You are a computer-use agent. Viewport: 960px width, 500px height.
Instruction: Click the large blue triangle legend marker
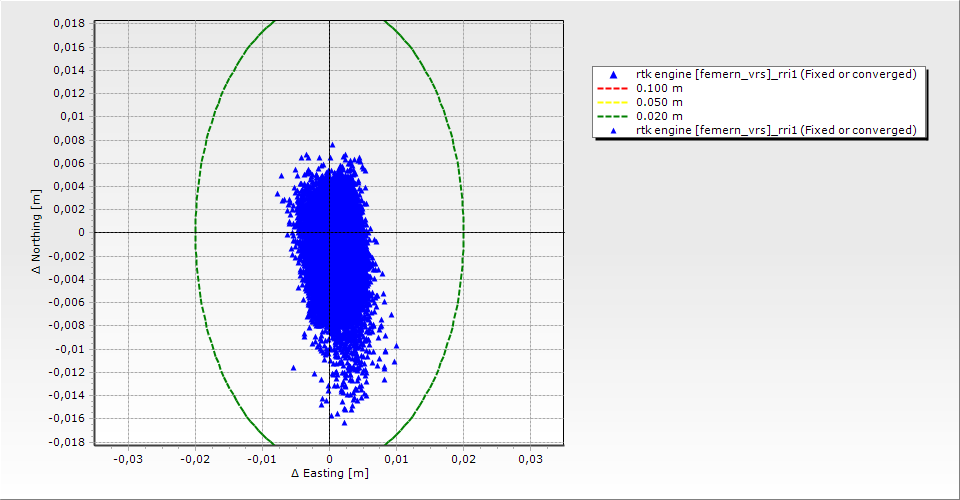coord(614,75)
